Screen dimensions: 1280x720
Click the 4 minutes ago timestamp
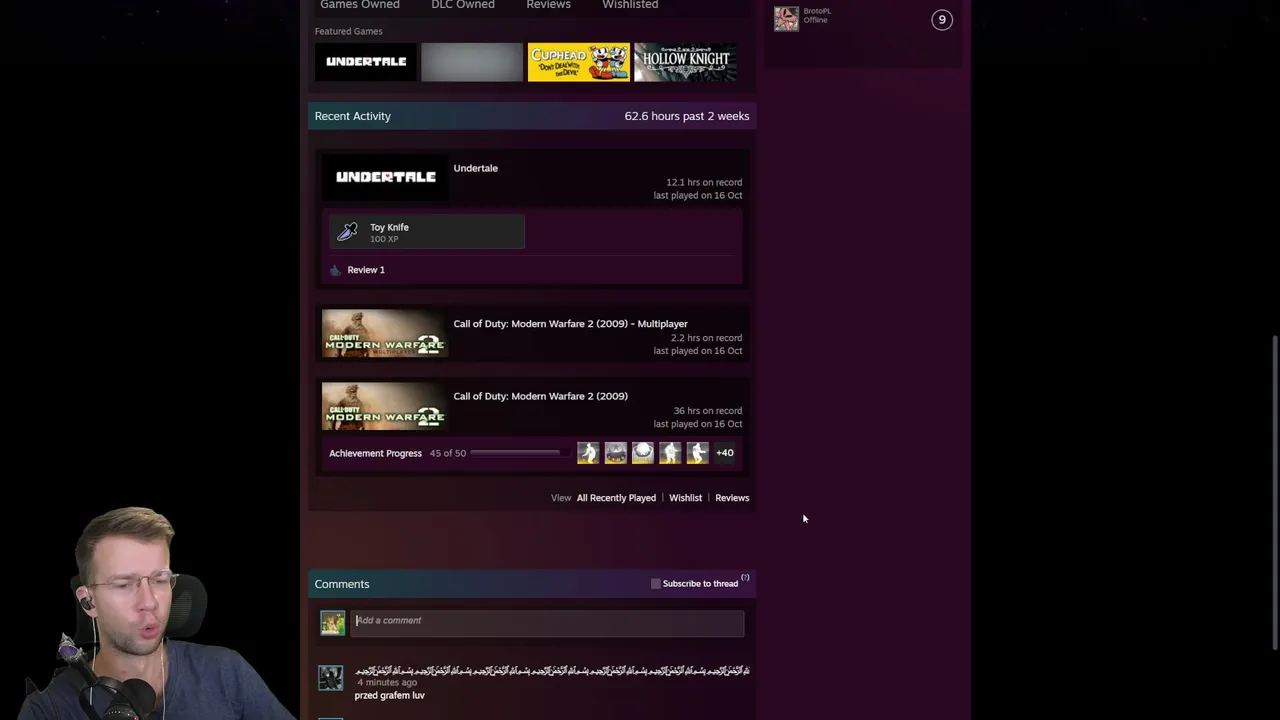coord(387,682)
